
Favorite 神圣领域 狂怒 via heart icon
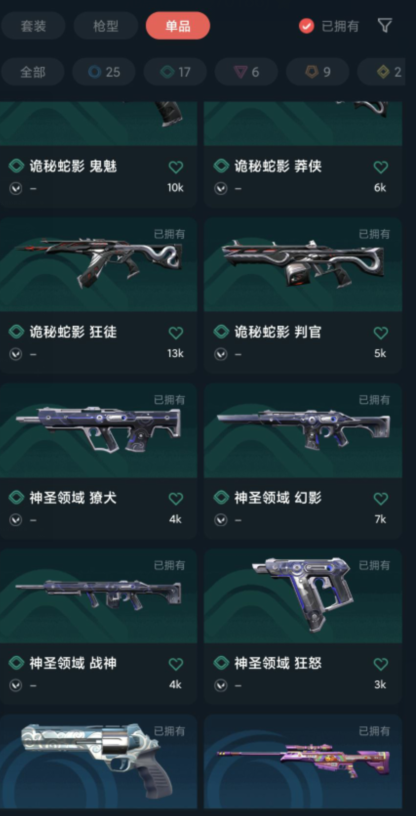pos(381,664)
